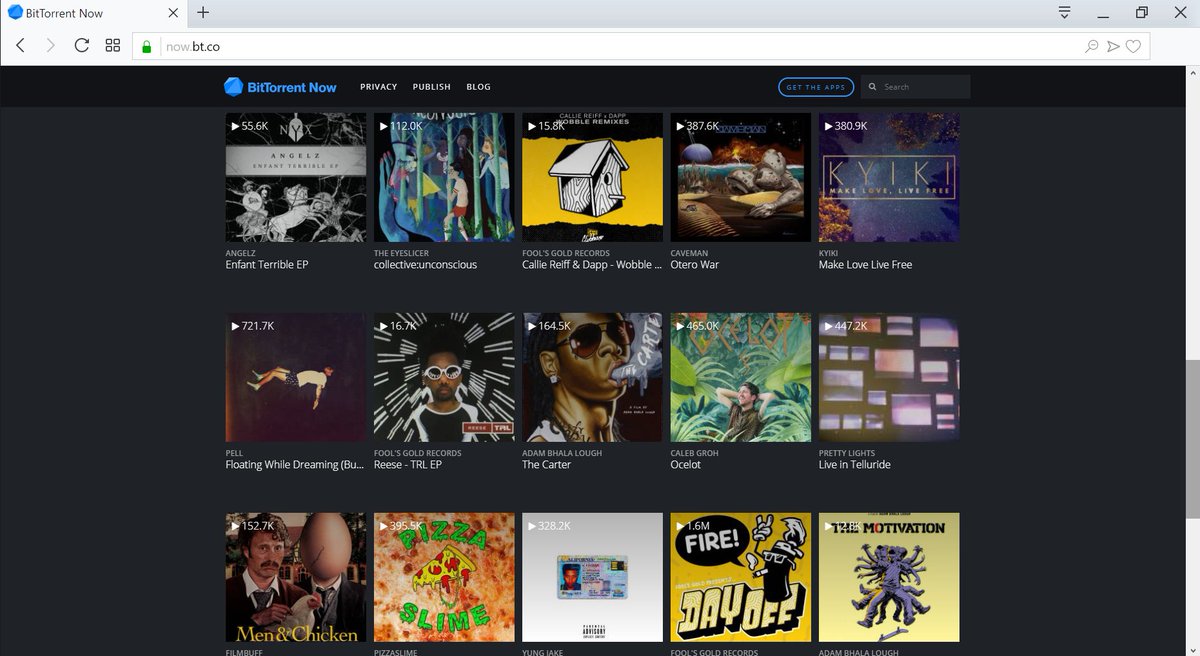Play Reese TRL EP via 16.7K icon

point(383,326)
